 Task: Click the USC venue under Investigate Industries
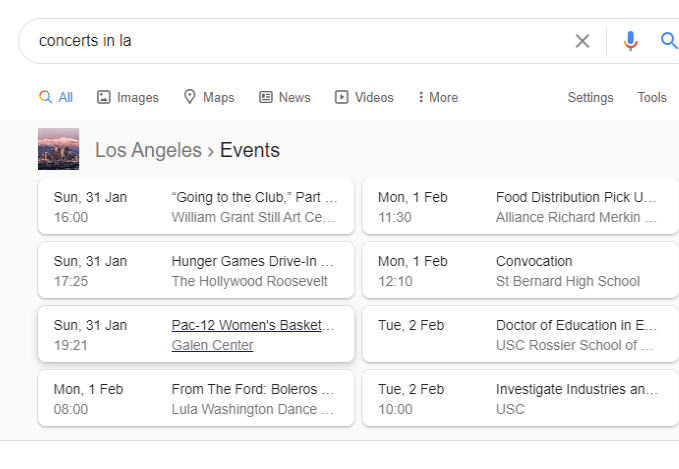[510, 409]
